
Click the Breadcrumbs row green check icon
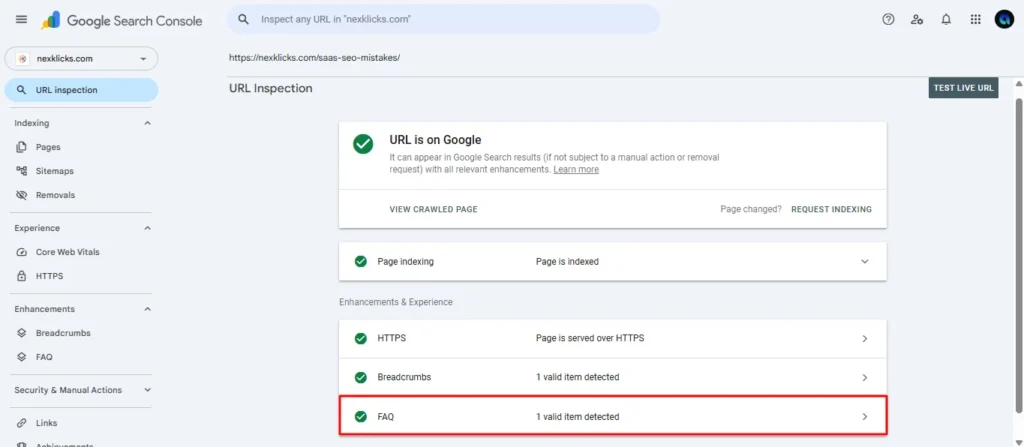click(x=360, y=377)
